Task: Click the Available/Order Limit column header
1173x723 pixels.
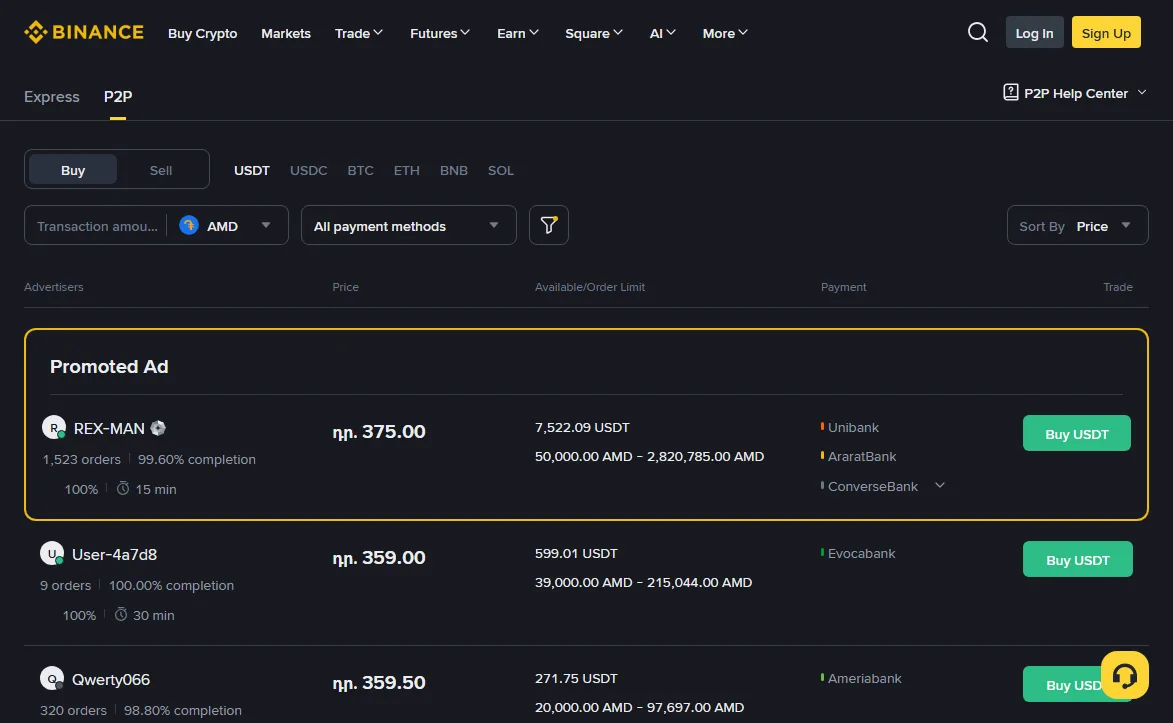Action: pyautogui.click(x=589, y=287)
